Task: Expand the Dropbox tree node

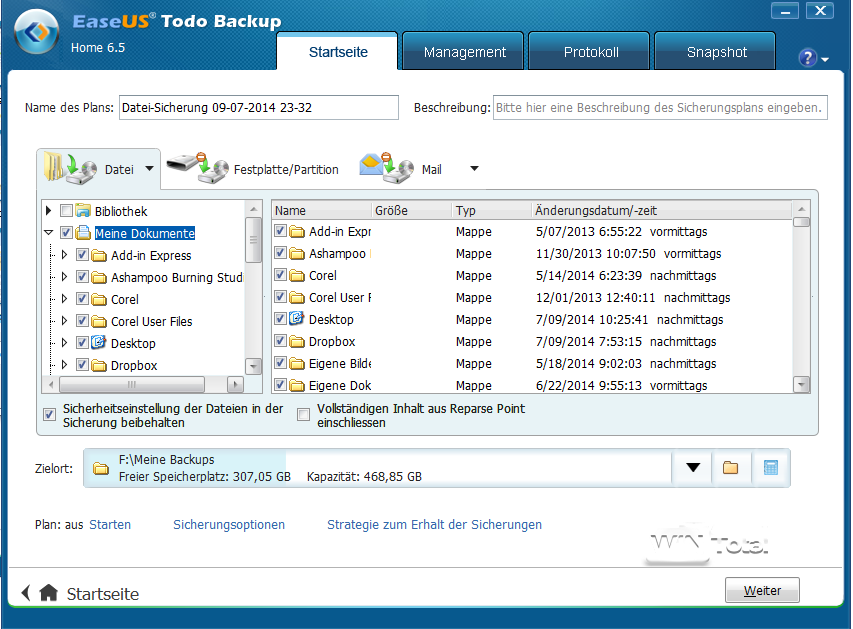Action: pyautogui.click(x=64, y=365)
